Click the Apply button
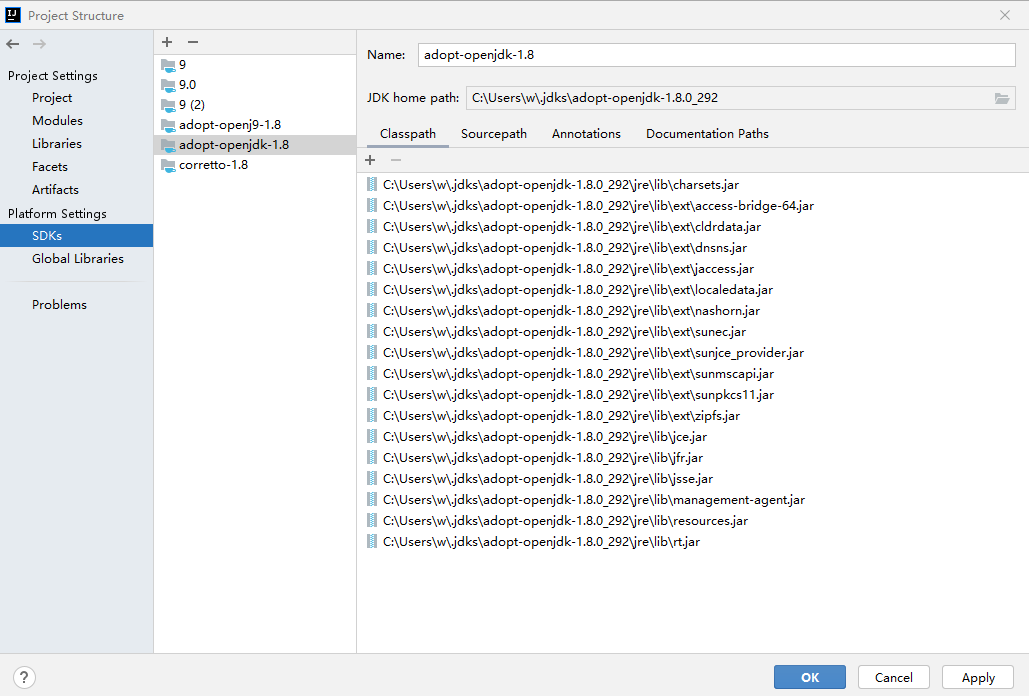Image resolution: width=1029 pixels, height=696 pixels. point(978,677)
